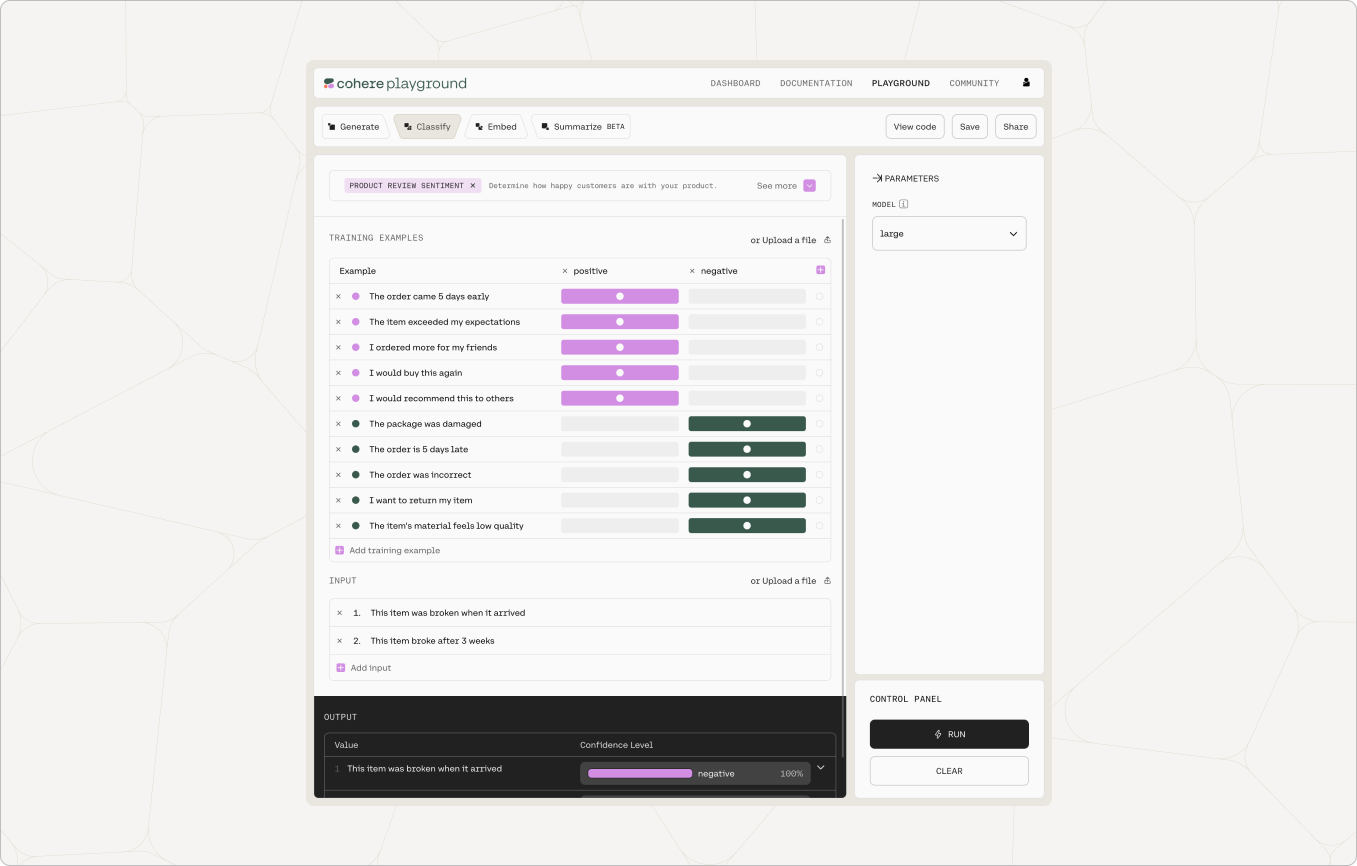
Task: Click the parameters panel collapse arrow icon
Action: 877,178
